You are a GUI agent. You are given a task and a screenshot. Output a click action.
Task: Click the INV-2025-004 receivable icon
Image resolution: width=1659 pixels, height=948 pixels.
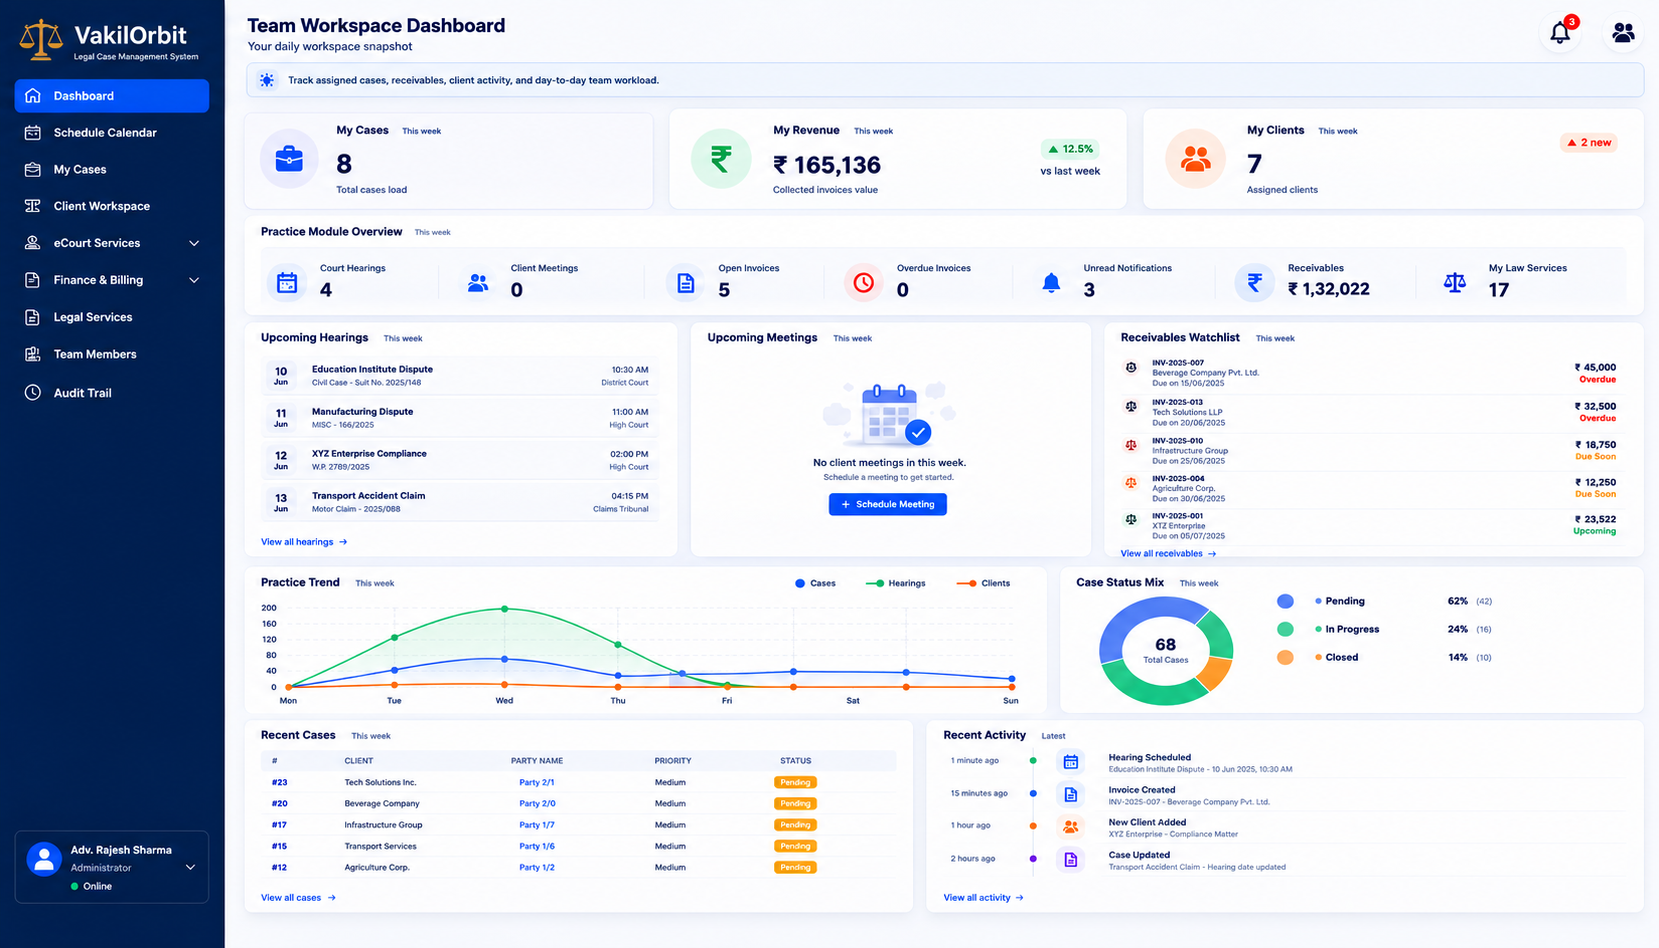pyautogui.click(x=1131, y=482)
